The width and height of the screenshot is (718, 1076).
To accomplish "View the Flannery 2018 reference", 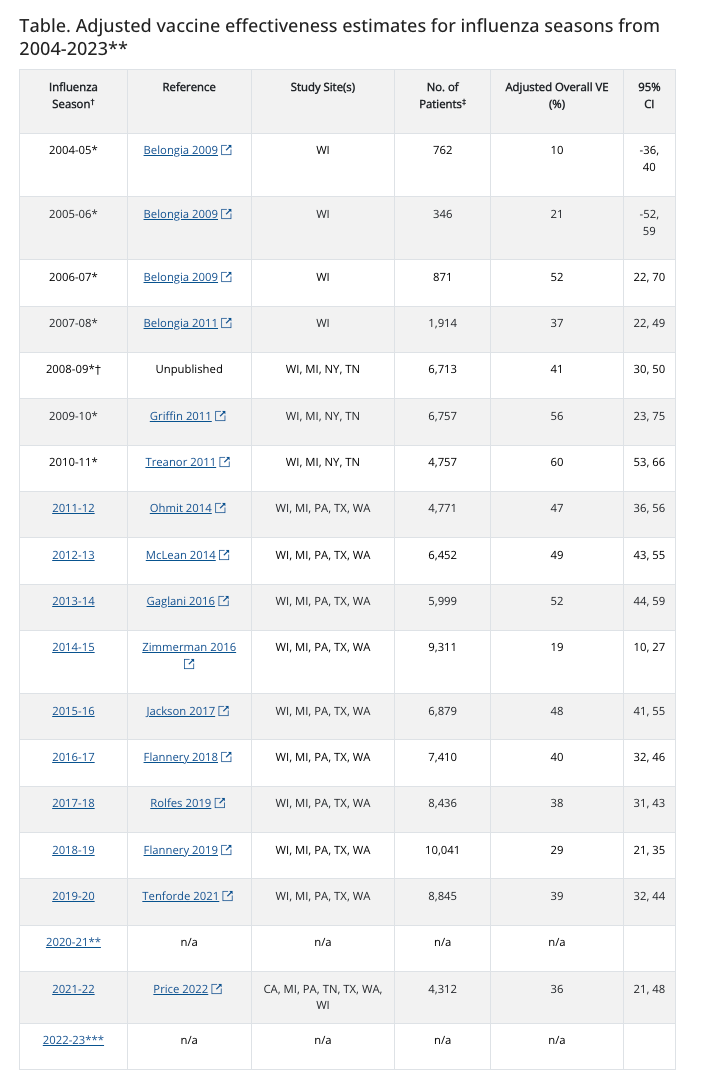I will pyautogui.click(x=180, y=757).
